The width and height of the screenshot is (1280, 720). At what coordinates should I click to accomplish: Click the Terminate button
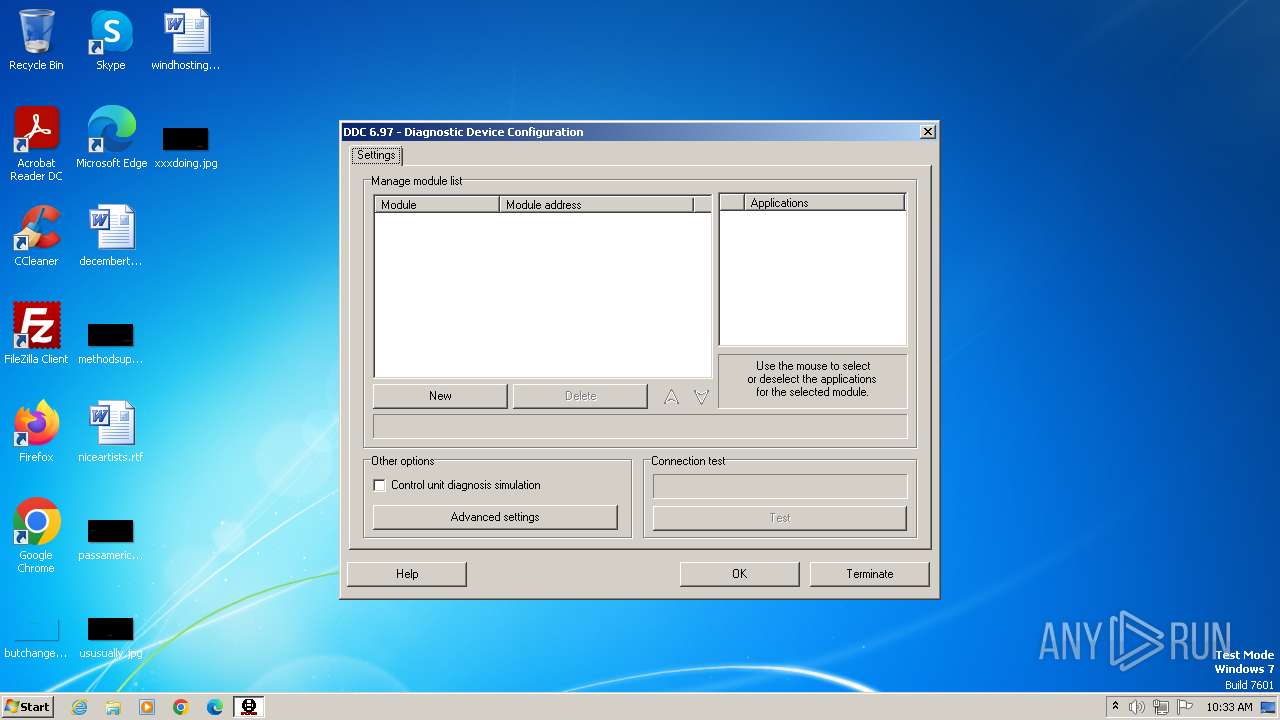click(x=869, y=574)
